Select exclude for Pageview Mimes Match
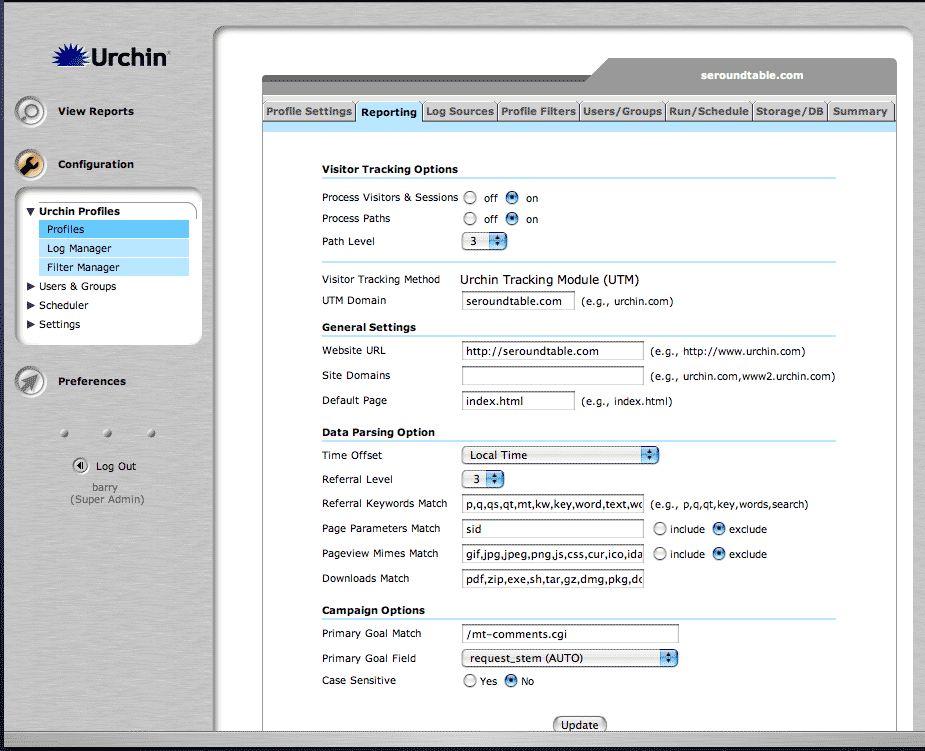This screenshot has height=751, width=925. click(719, 554)
